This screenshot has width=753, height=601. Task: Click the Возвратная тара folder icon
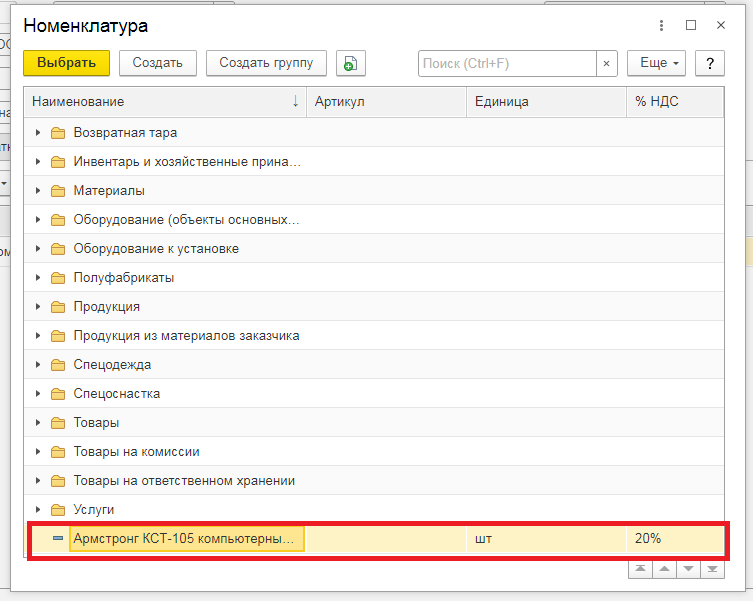(x=58, y=133)
